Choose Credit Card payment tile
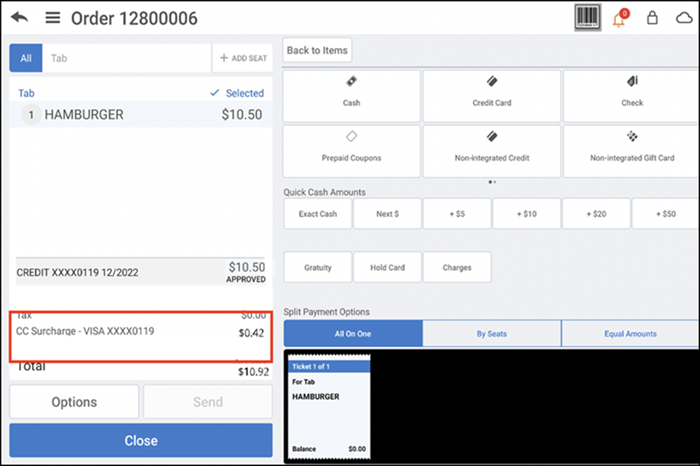The width and height of the screenshot is (700, 466). tap(491, 95)
